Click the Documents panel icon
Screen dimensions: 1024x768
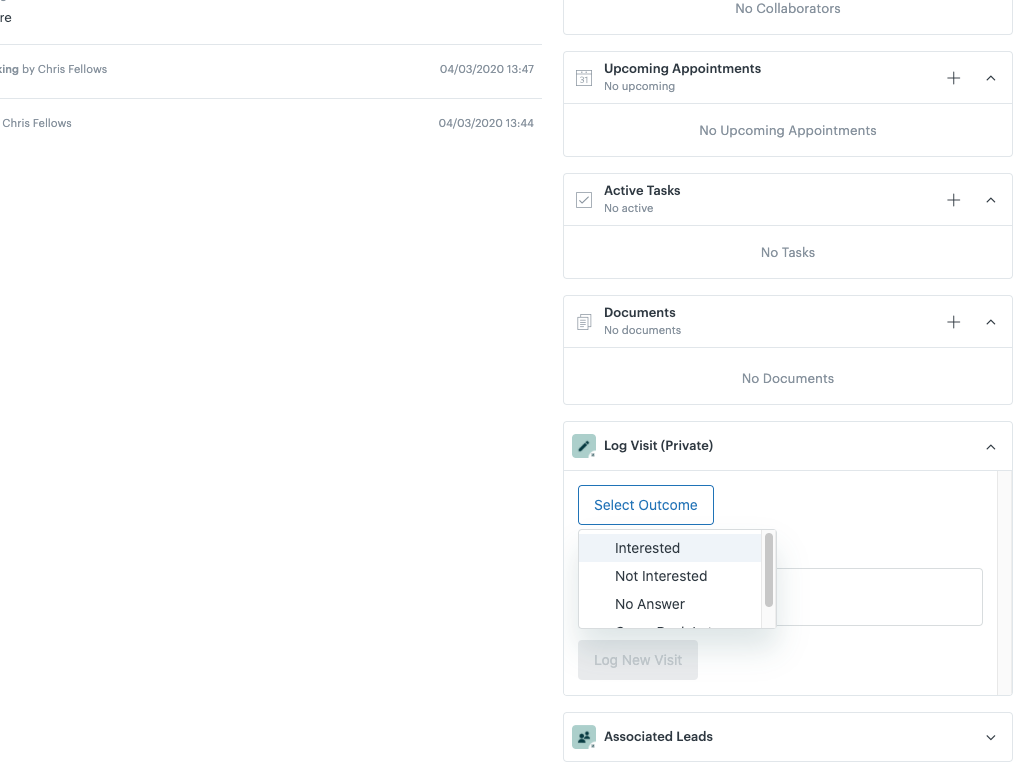(584, 321)
